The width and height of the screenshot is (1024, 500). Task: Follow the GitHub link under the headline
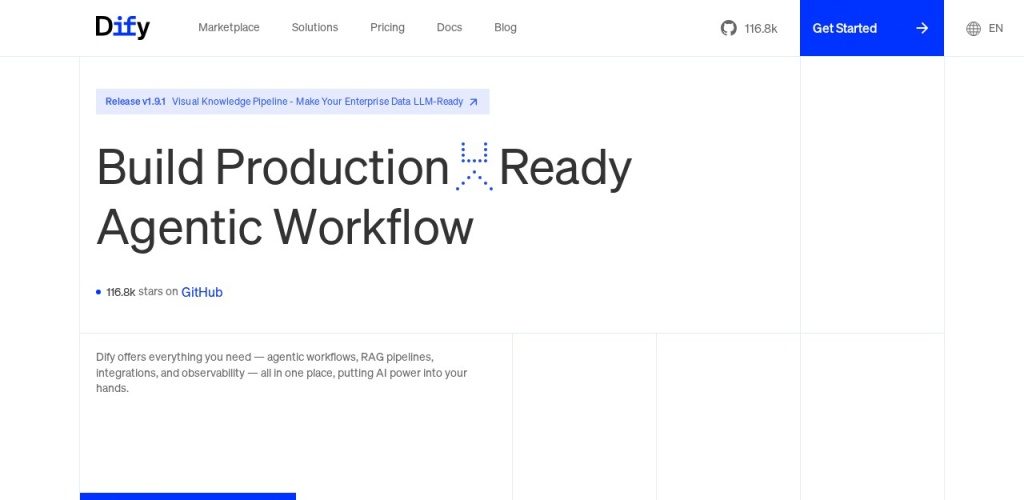[202, 292]
